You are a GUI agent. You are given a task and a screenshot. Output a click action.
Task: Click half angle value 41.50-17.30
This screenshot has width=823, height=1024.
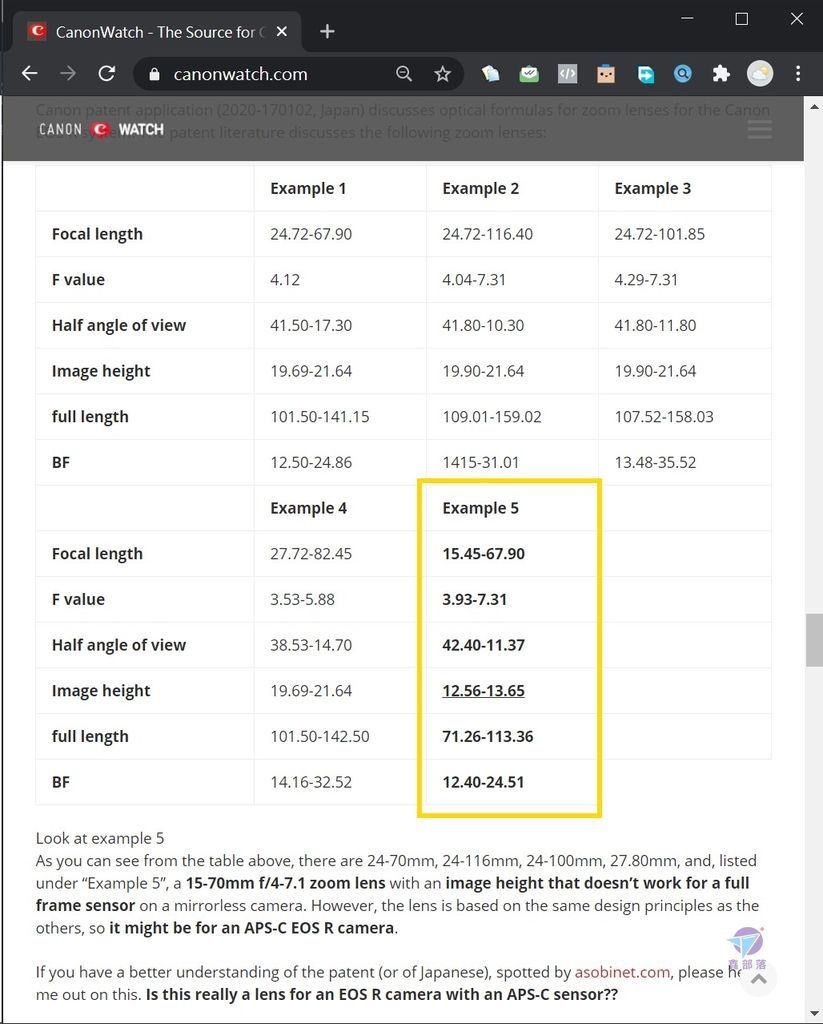[x=311, y=325]
